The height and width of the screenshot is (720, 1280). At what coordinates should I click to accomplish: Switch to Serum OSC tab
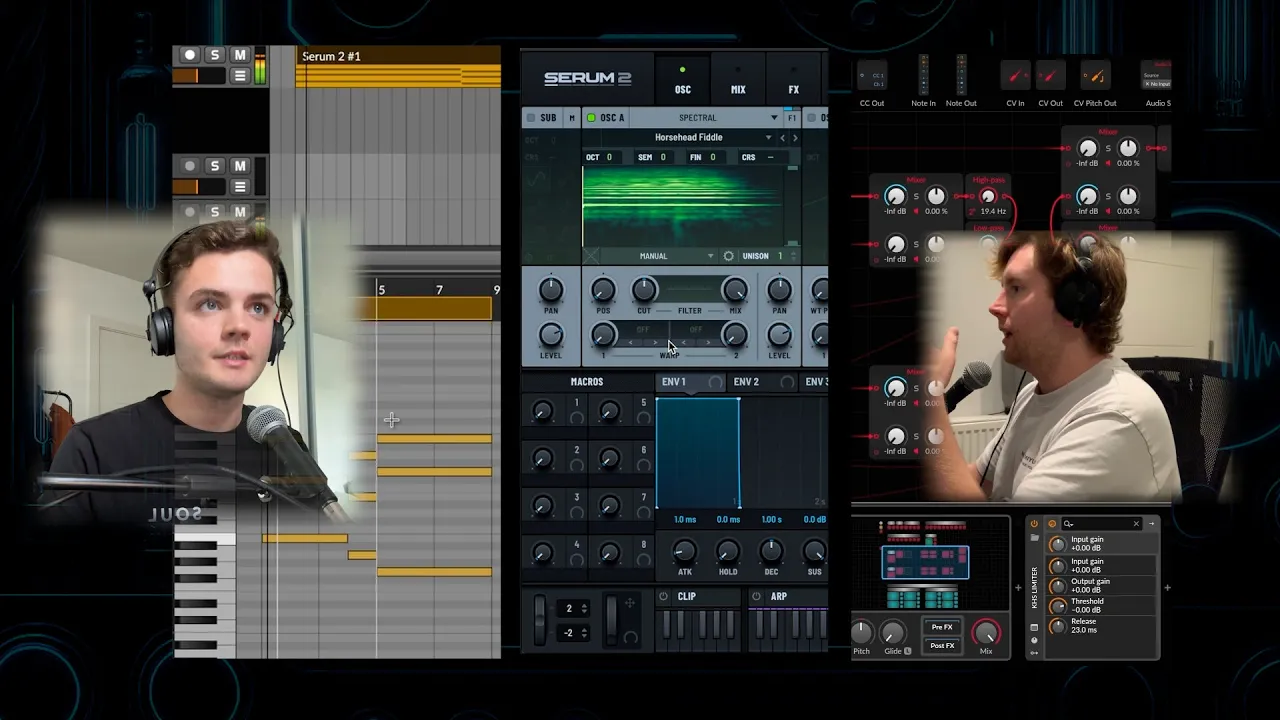683,79
